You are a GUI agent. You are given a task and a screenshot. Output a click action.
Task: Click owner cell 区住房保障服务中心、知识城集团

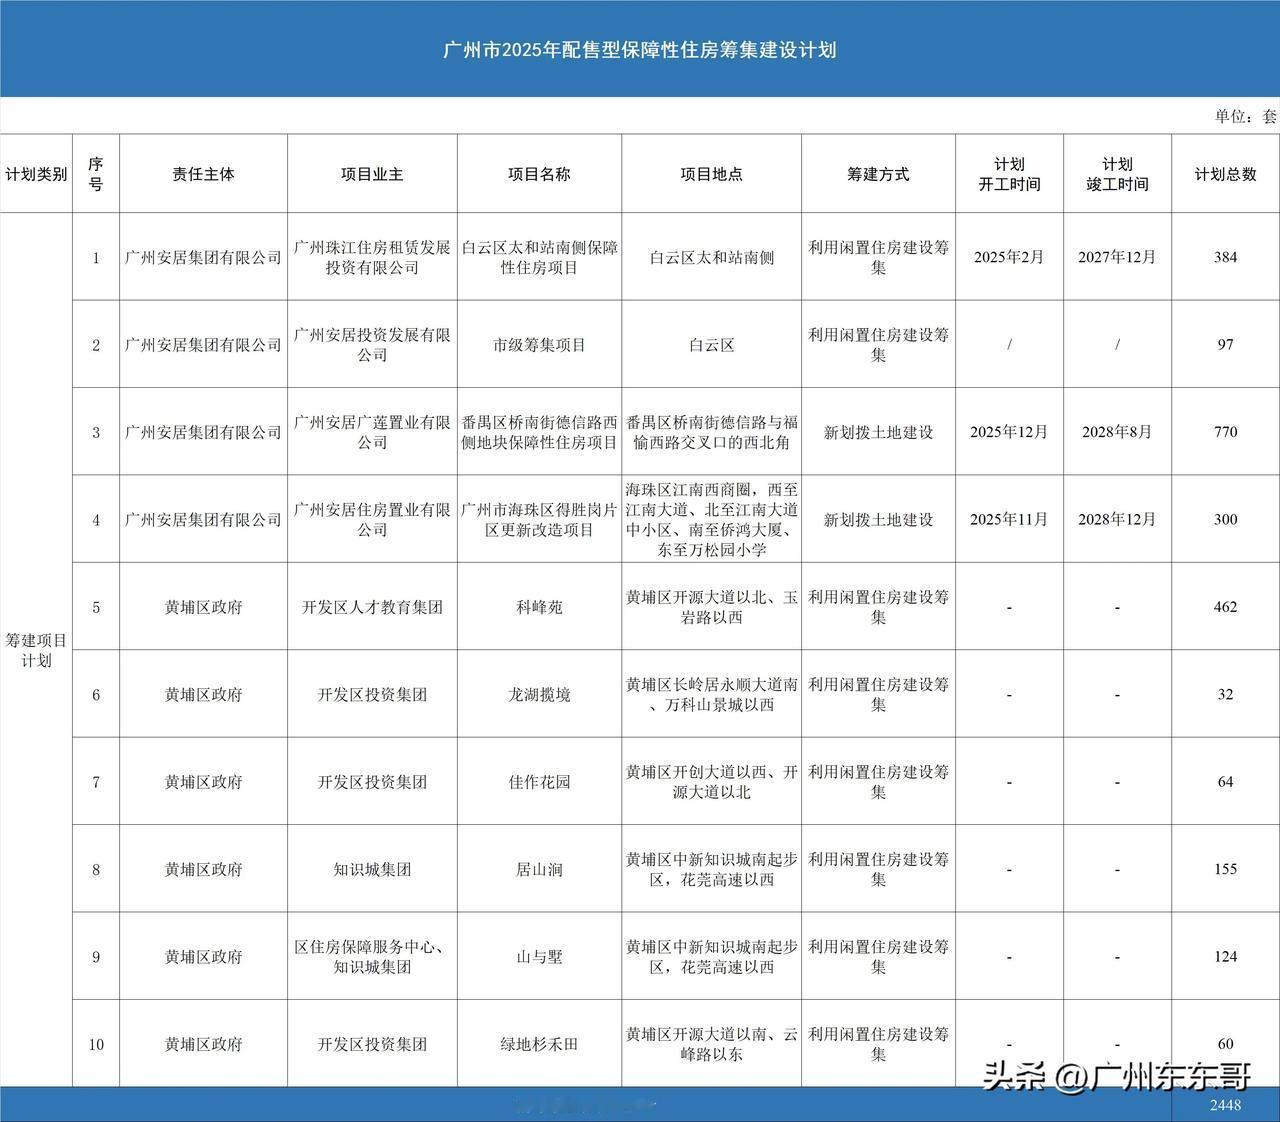point(372,957)
